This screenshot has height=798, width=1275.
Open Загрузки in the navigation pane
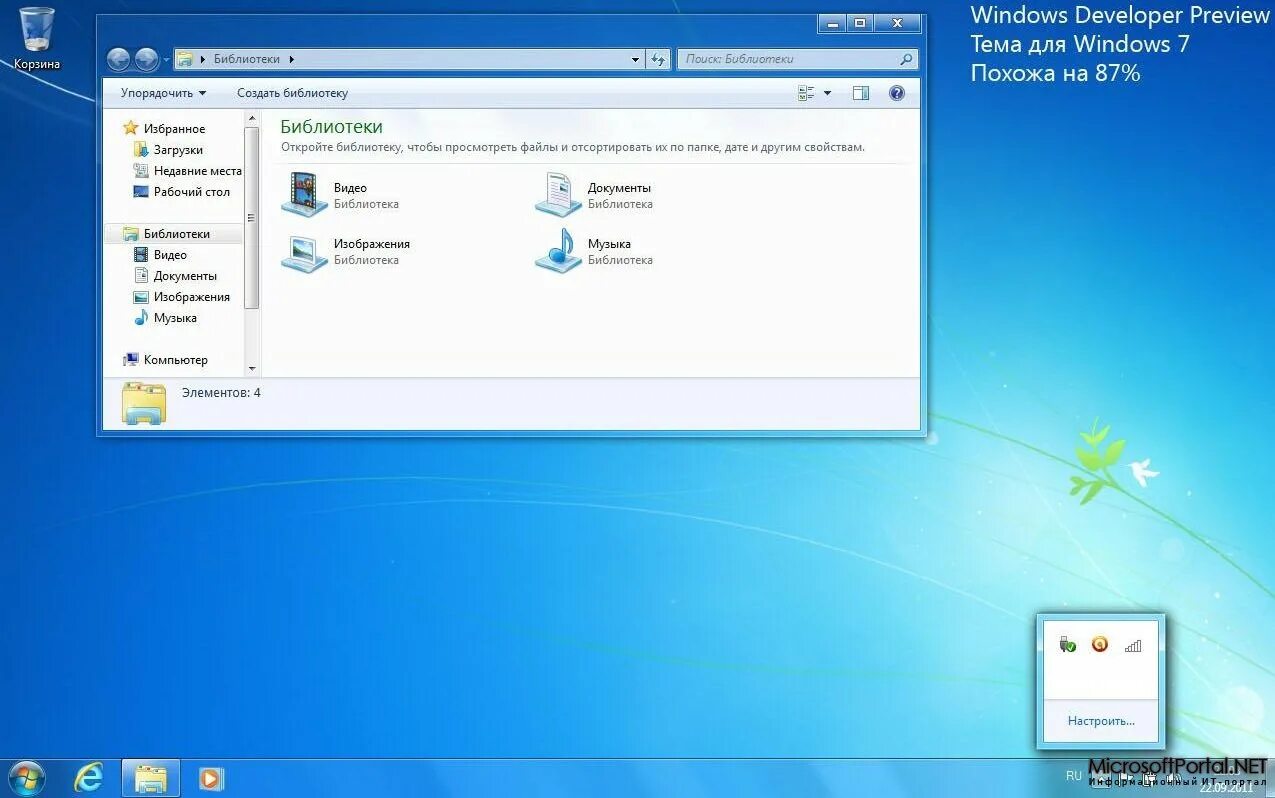tap(178, 150)
